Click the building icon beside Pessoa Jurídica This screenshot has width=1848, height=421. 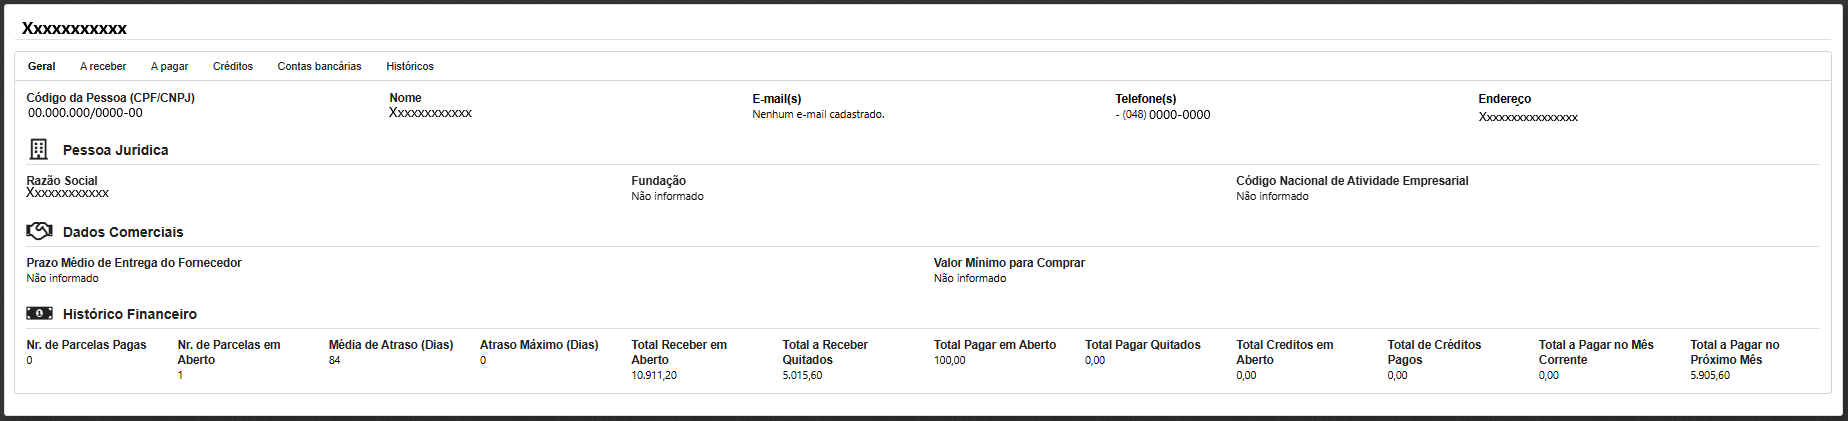(38, 150)
